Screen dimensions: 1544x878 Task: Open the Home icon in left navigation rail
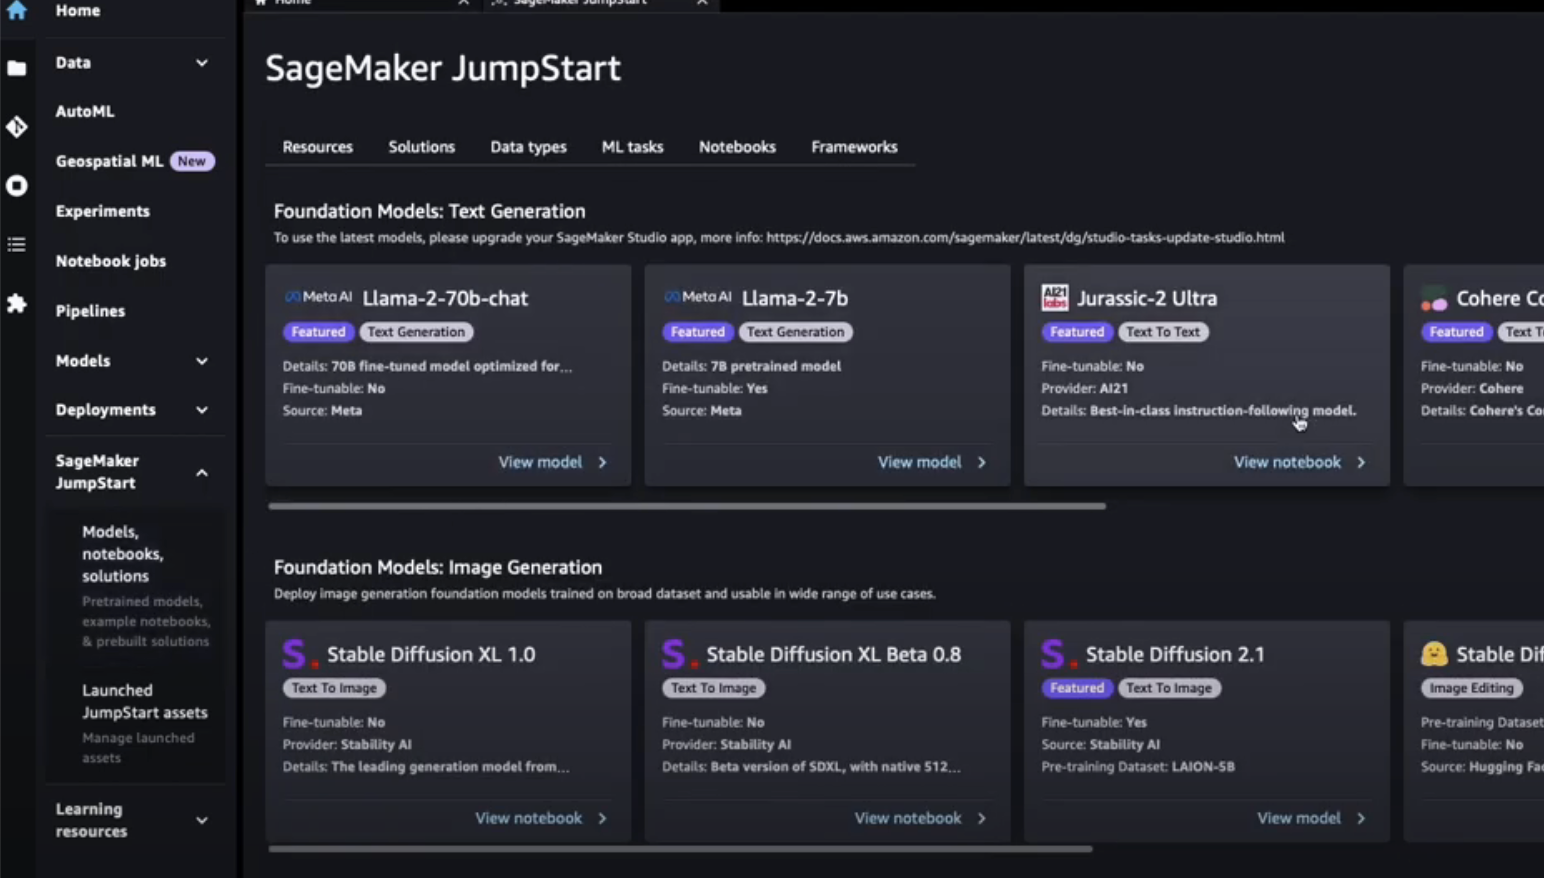pyautogui.click(x=16, y=10)
